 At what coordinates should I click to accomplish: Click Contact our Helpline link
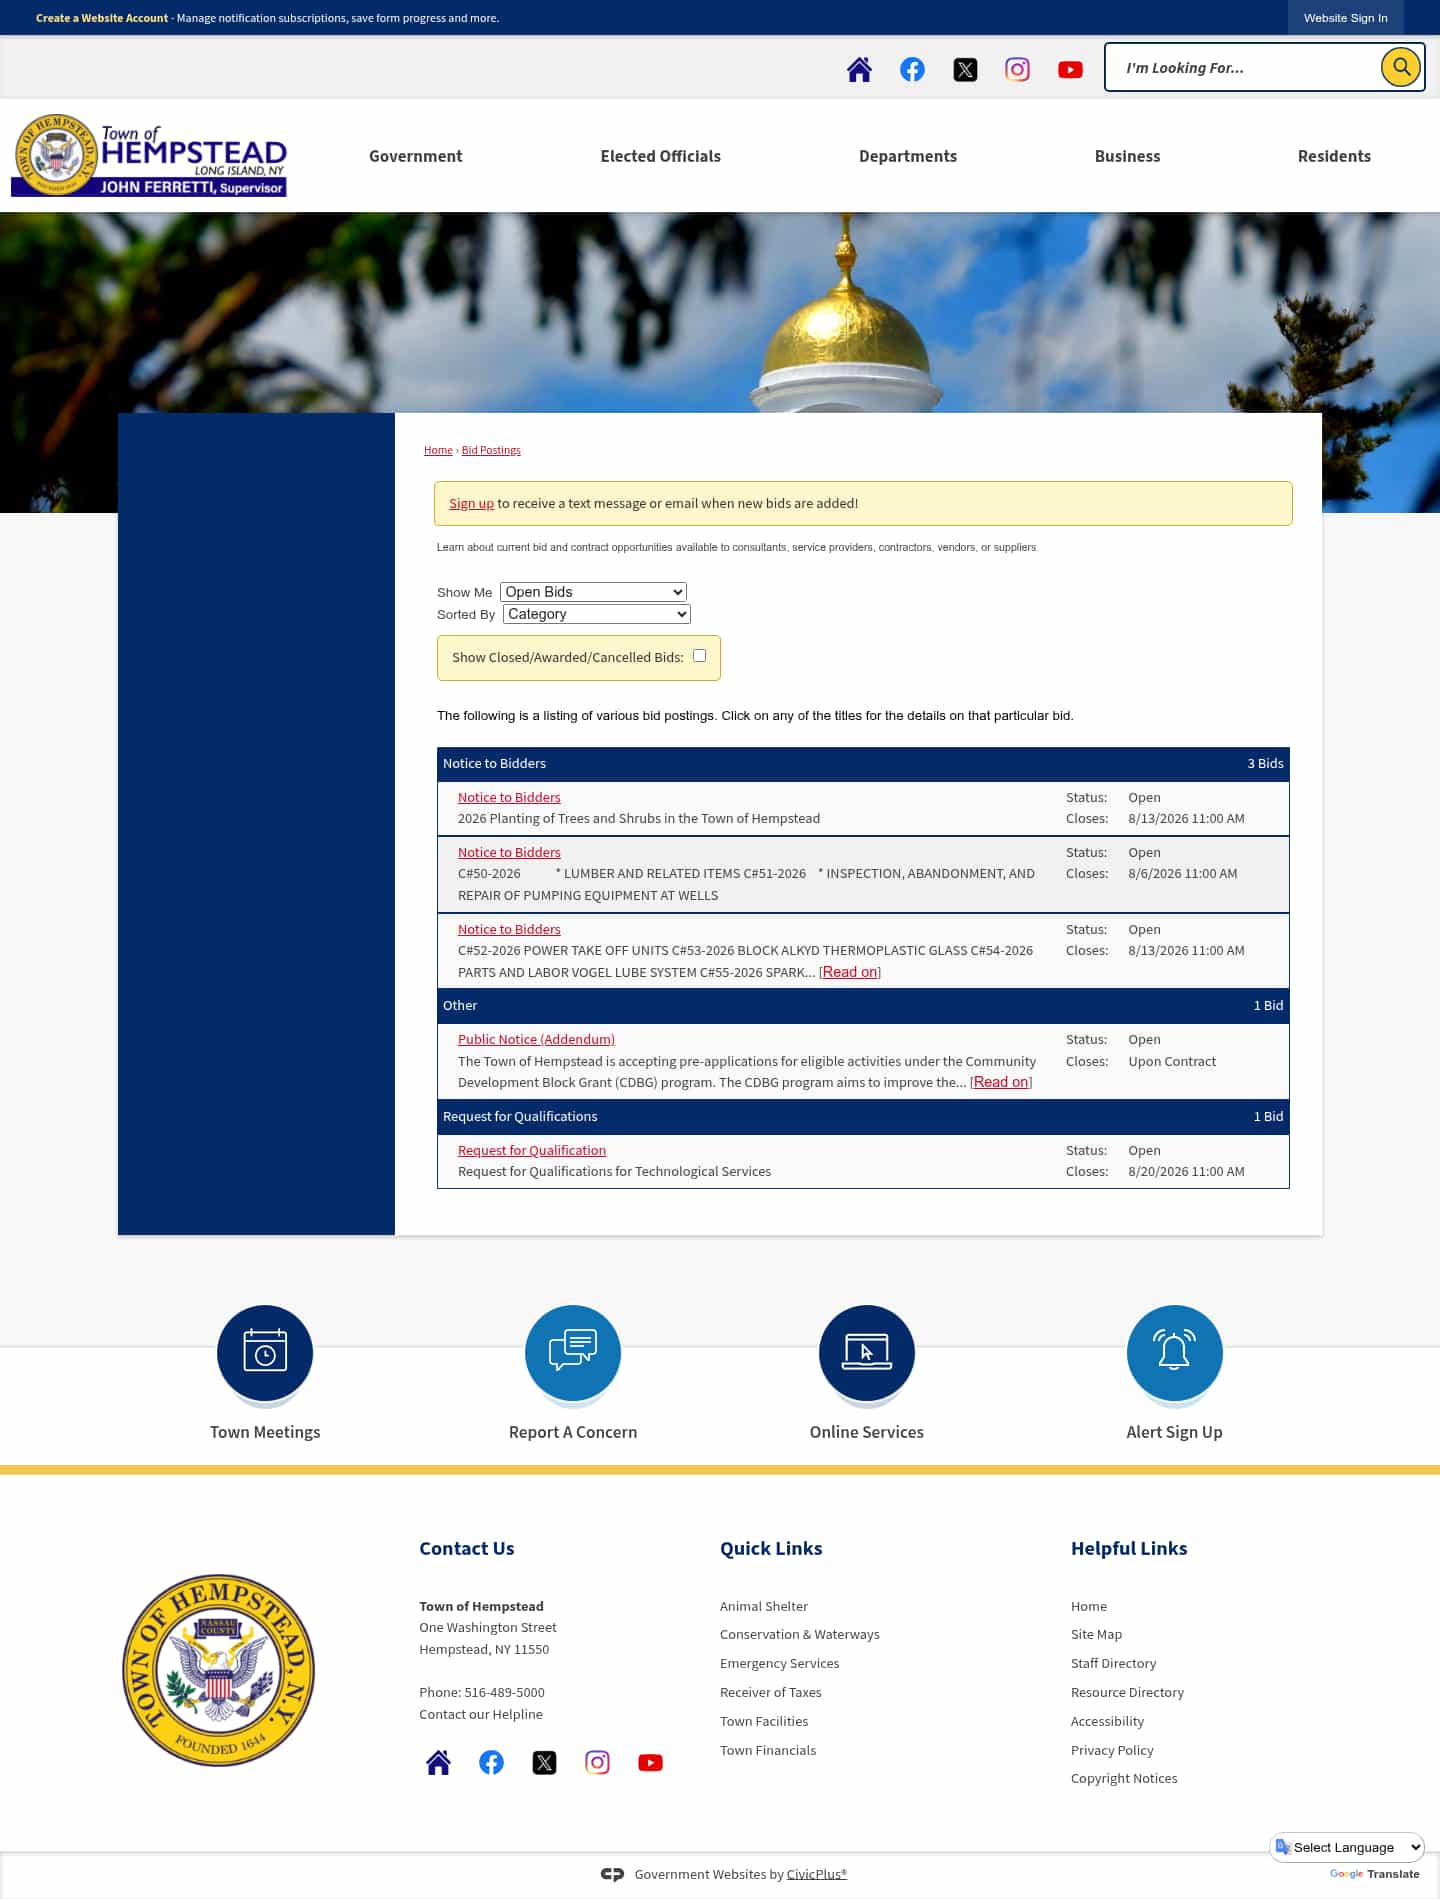pyautogui.click(x=481, y=1714)
